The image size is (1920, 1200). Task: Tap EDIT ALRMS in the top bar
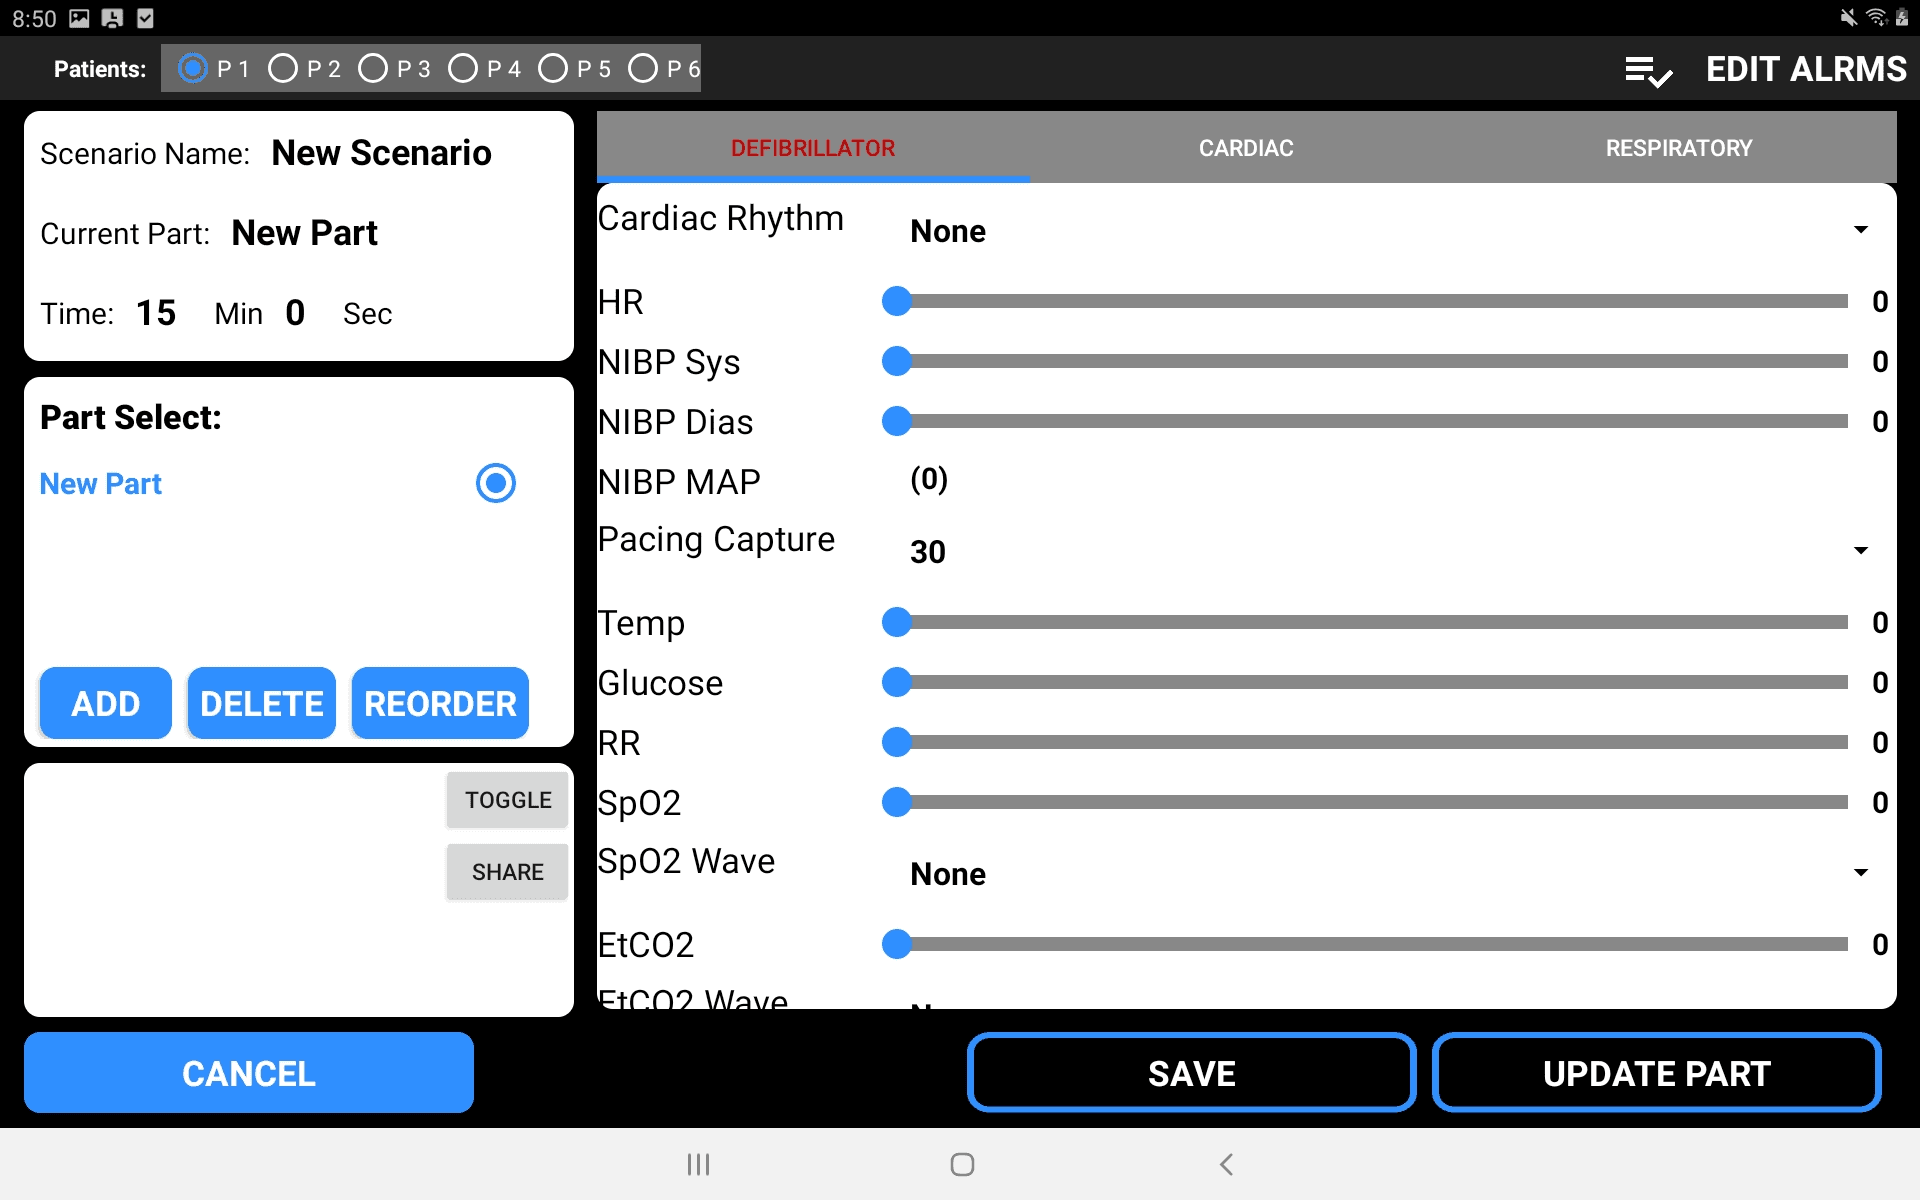tap(1805, 68)
